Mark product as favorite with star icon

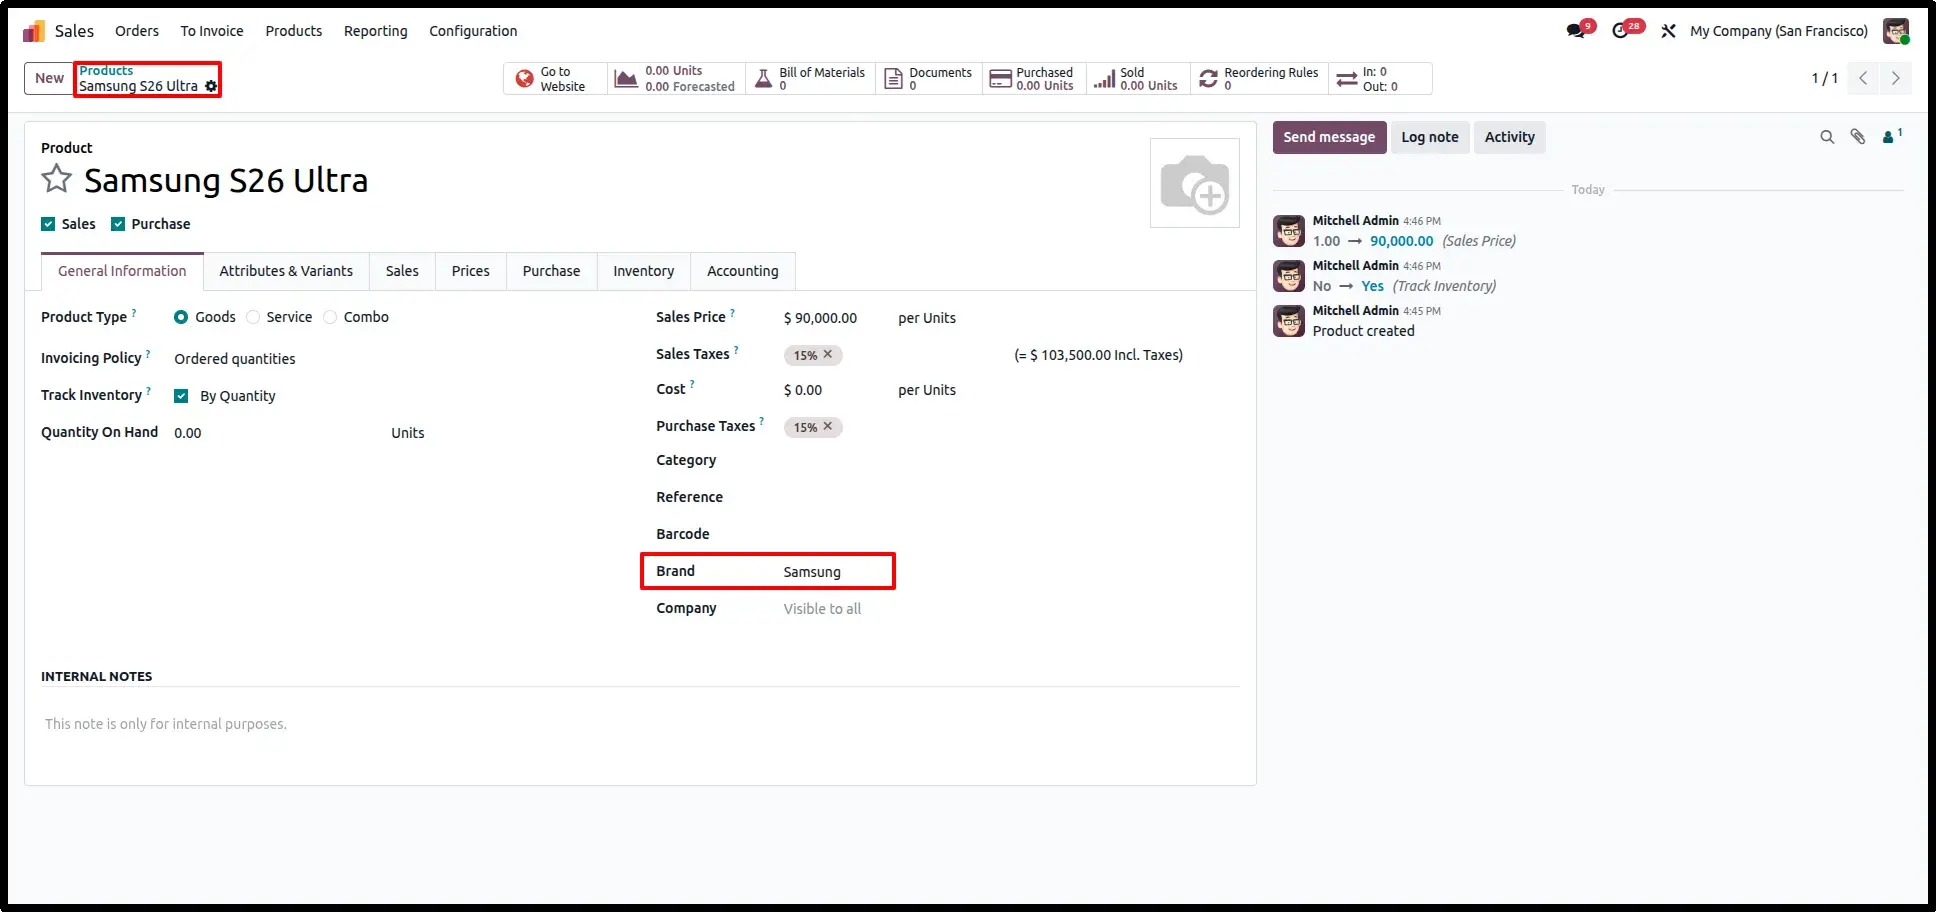[x=57, y=180]
